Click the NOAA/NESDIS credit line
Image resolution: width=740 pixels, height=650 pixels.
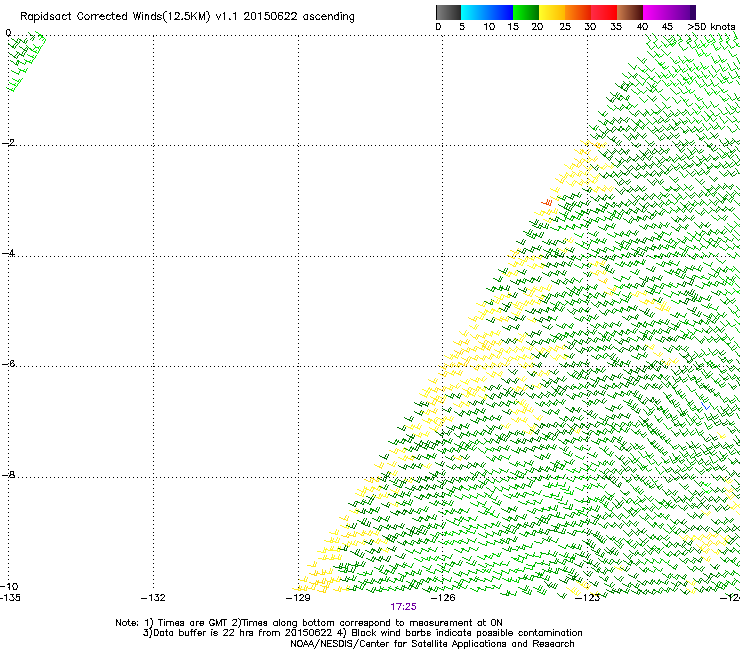pyautogui.click(x=432, y=644)
